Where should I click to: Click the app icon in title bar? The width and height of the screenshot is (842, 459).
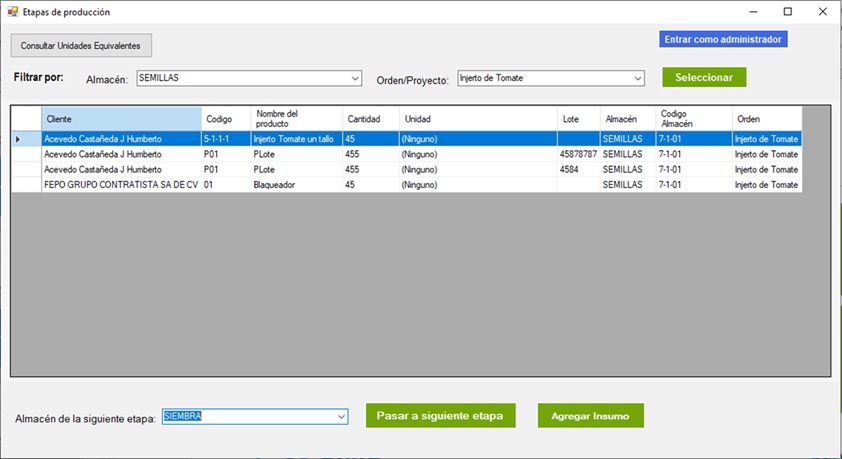[12, 12]
